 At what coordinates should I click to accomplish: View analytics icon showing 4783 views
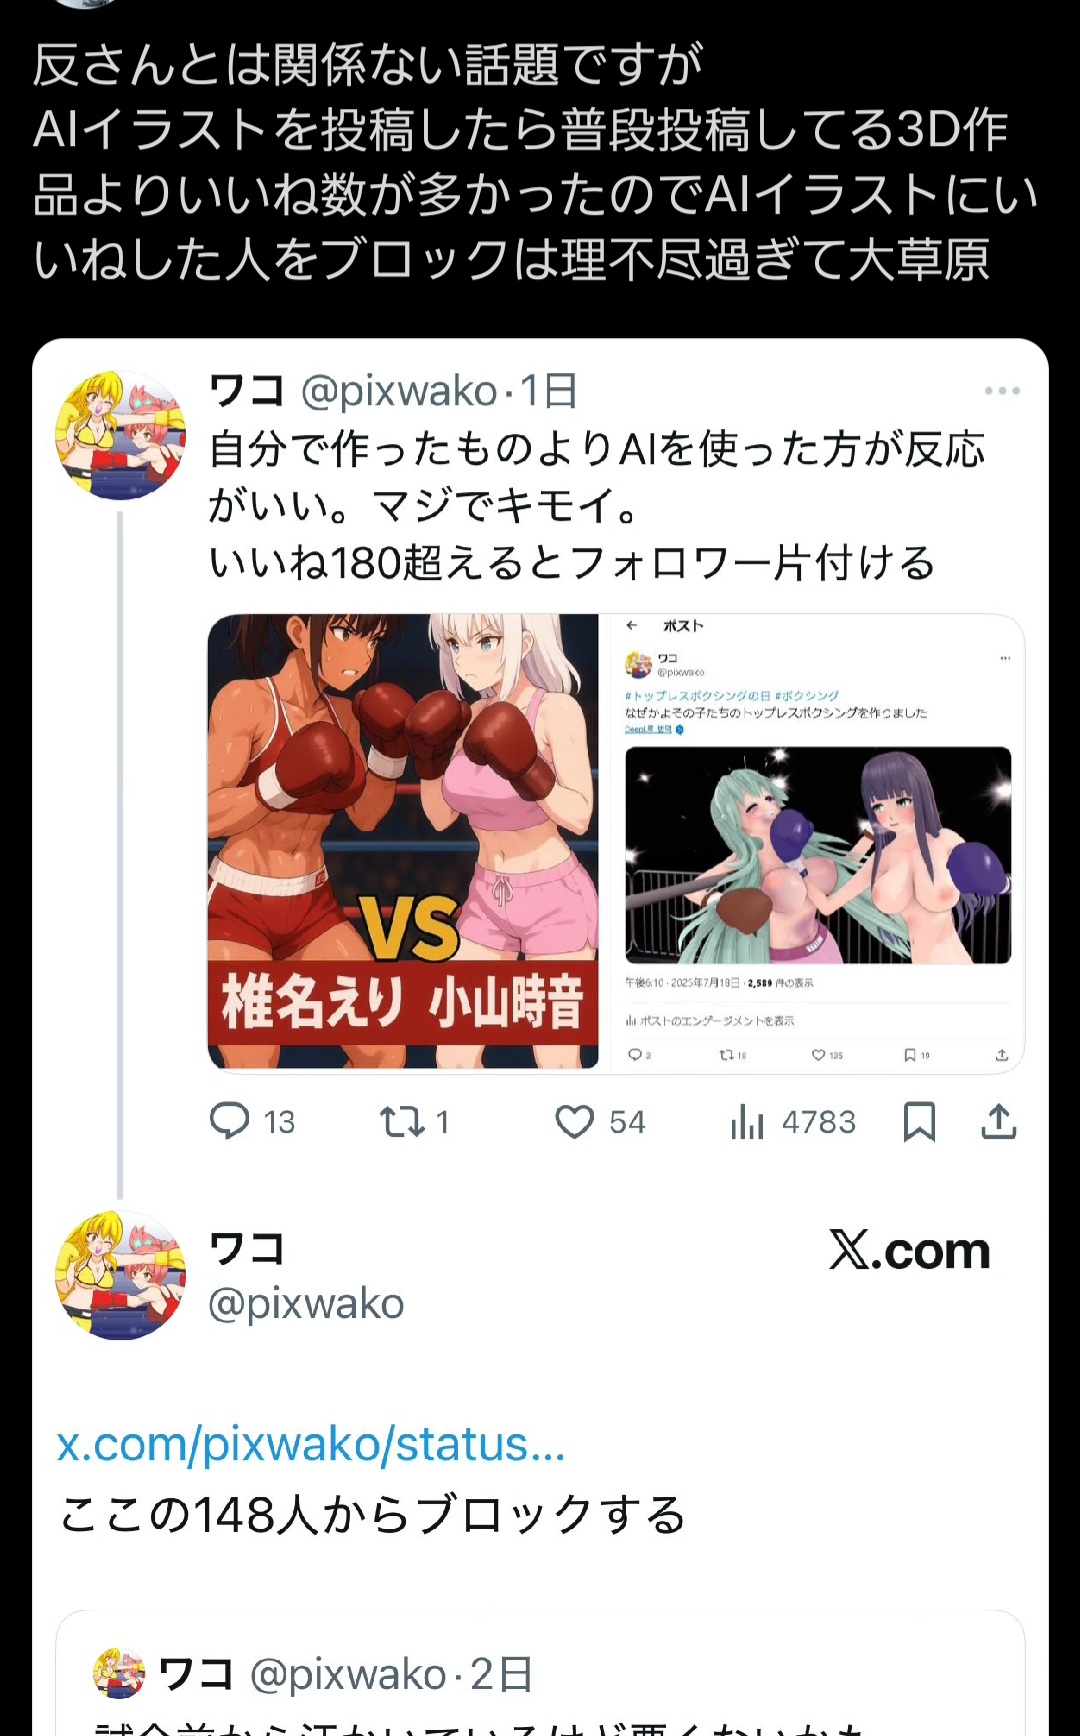coord(747,1122)
